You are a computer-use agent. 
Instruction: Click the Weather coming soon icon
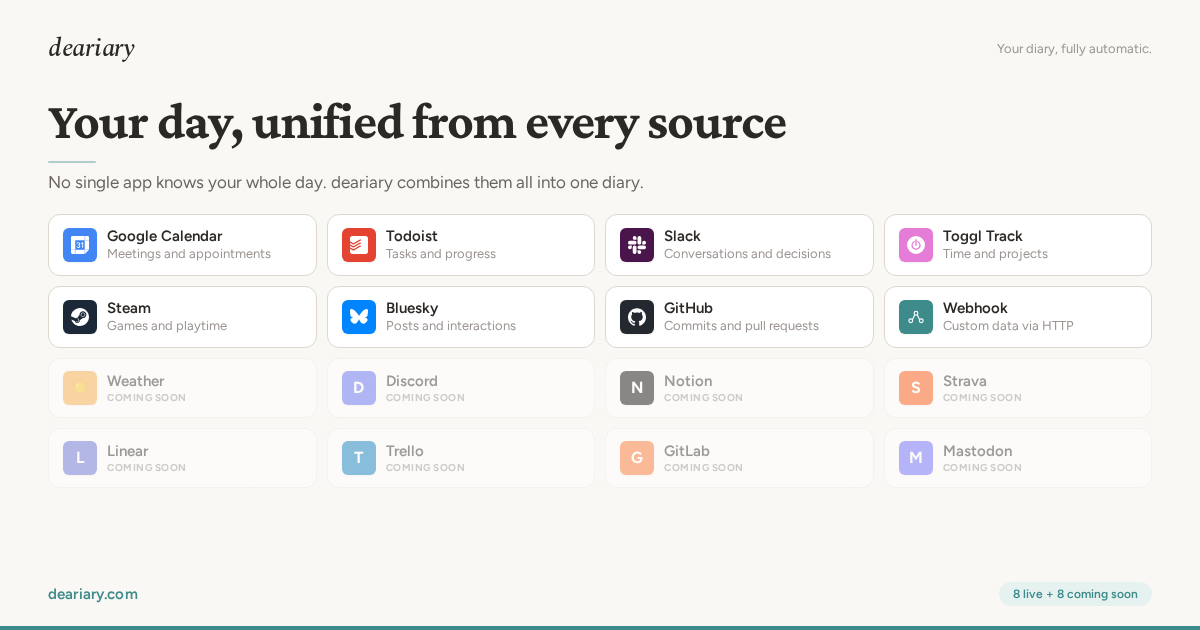click(80, 388)
